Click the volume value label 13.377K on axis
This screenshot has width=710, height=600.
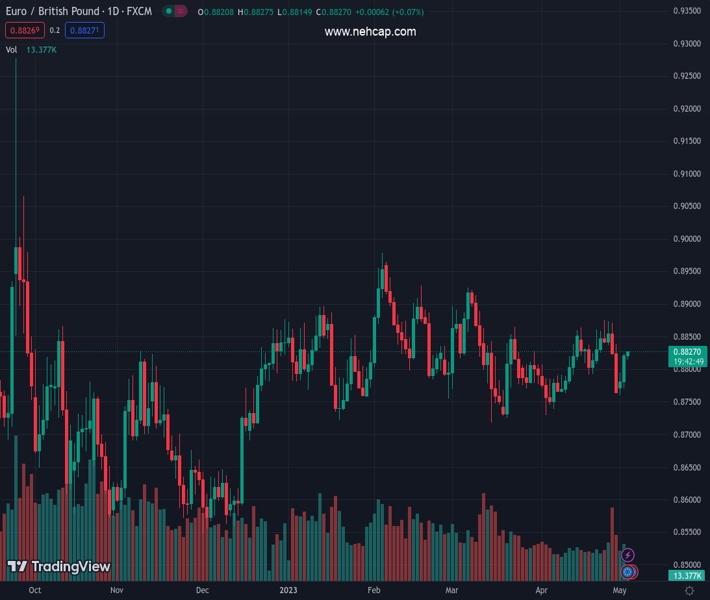coord(686,576)
